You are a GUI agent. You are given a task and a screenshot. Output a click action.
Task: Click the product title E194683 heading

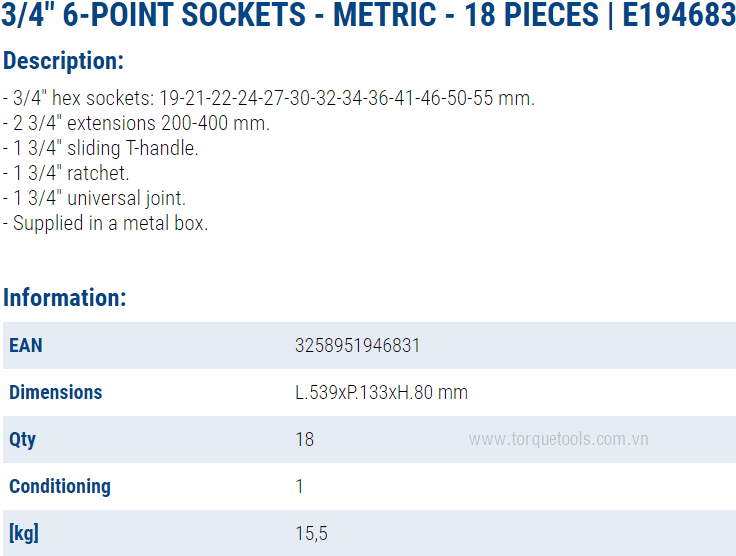coord(368,15)
